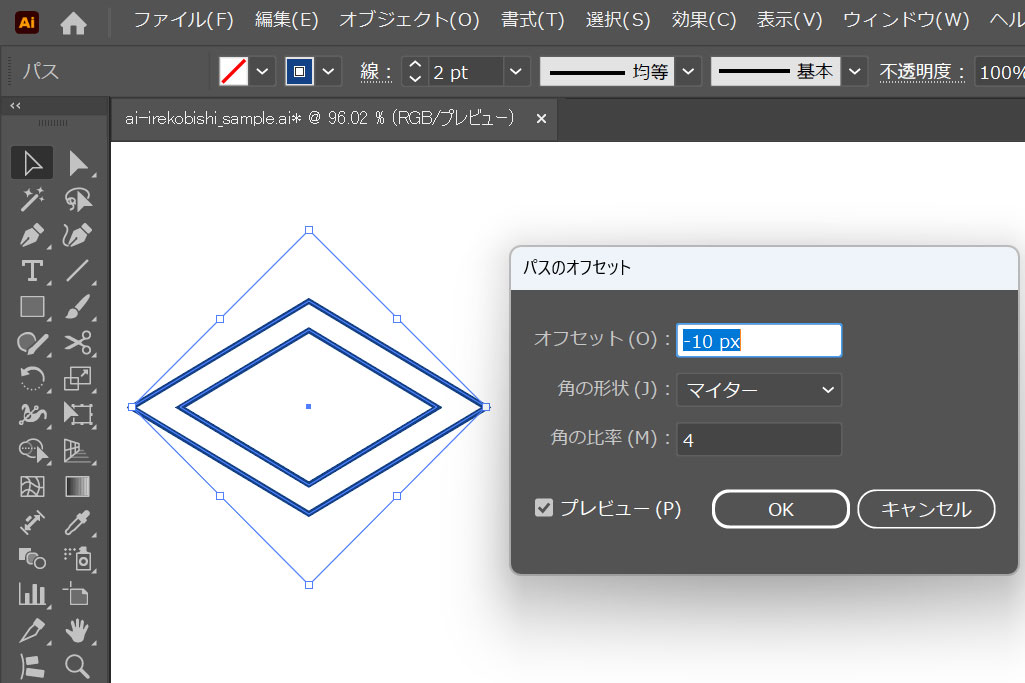
Task: Select the Eyedropper tool
Action: pyautogui.click(x=78, y=521)
